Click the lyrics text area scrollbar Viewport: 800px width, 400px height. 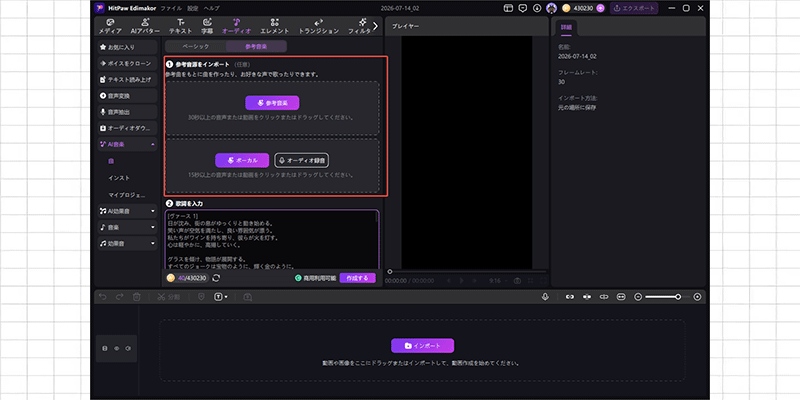(x=377, y=218)
